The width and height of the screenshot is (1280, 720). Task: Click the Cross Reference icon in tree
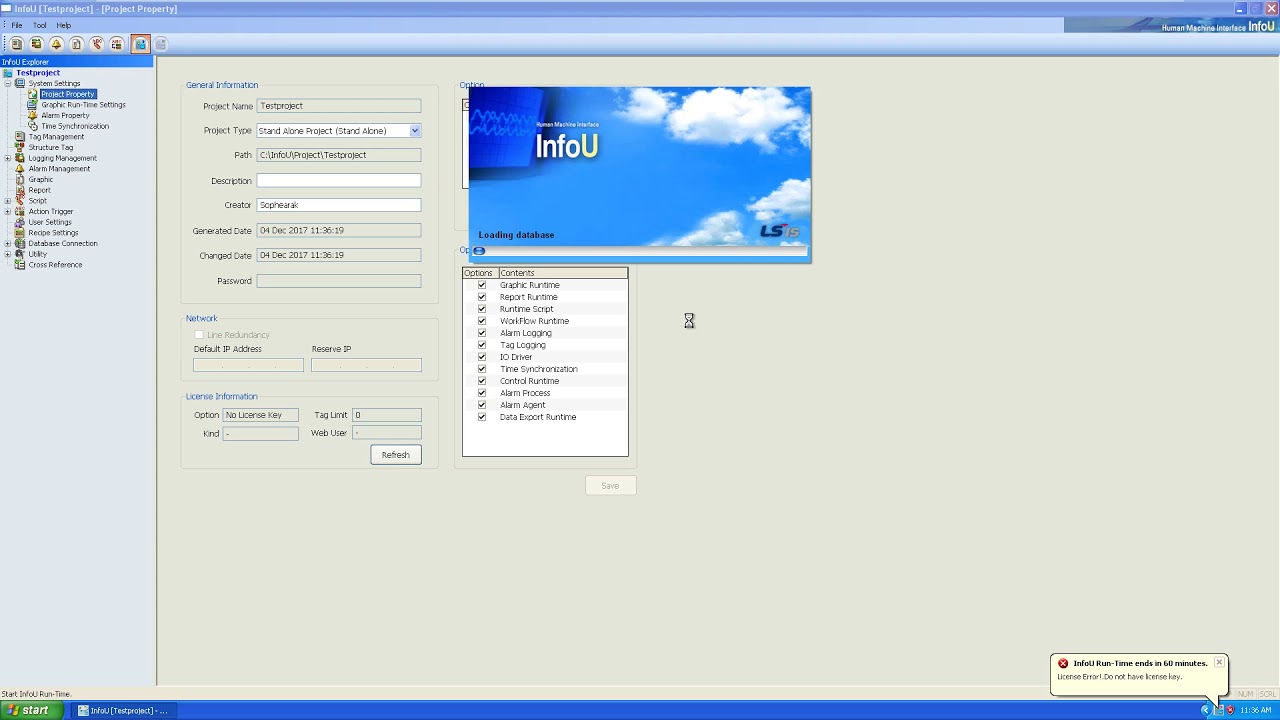[x=20, y=265]
